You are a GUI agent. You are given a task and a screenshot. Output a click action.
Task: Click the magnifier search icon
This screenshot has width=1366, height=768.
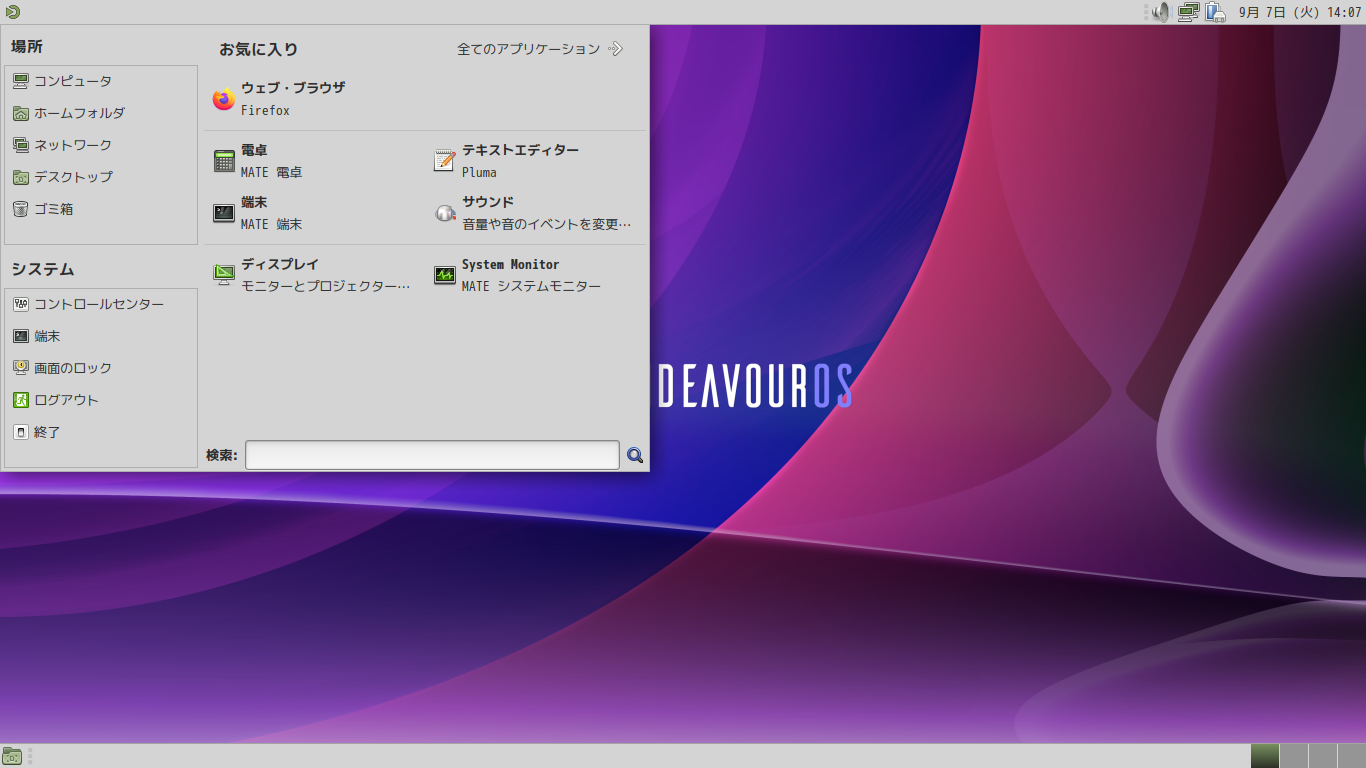(635, 456)
